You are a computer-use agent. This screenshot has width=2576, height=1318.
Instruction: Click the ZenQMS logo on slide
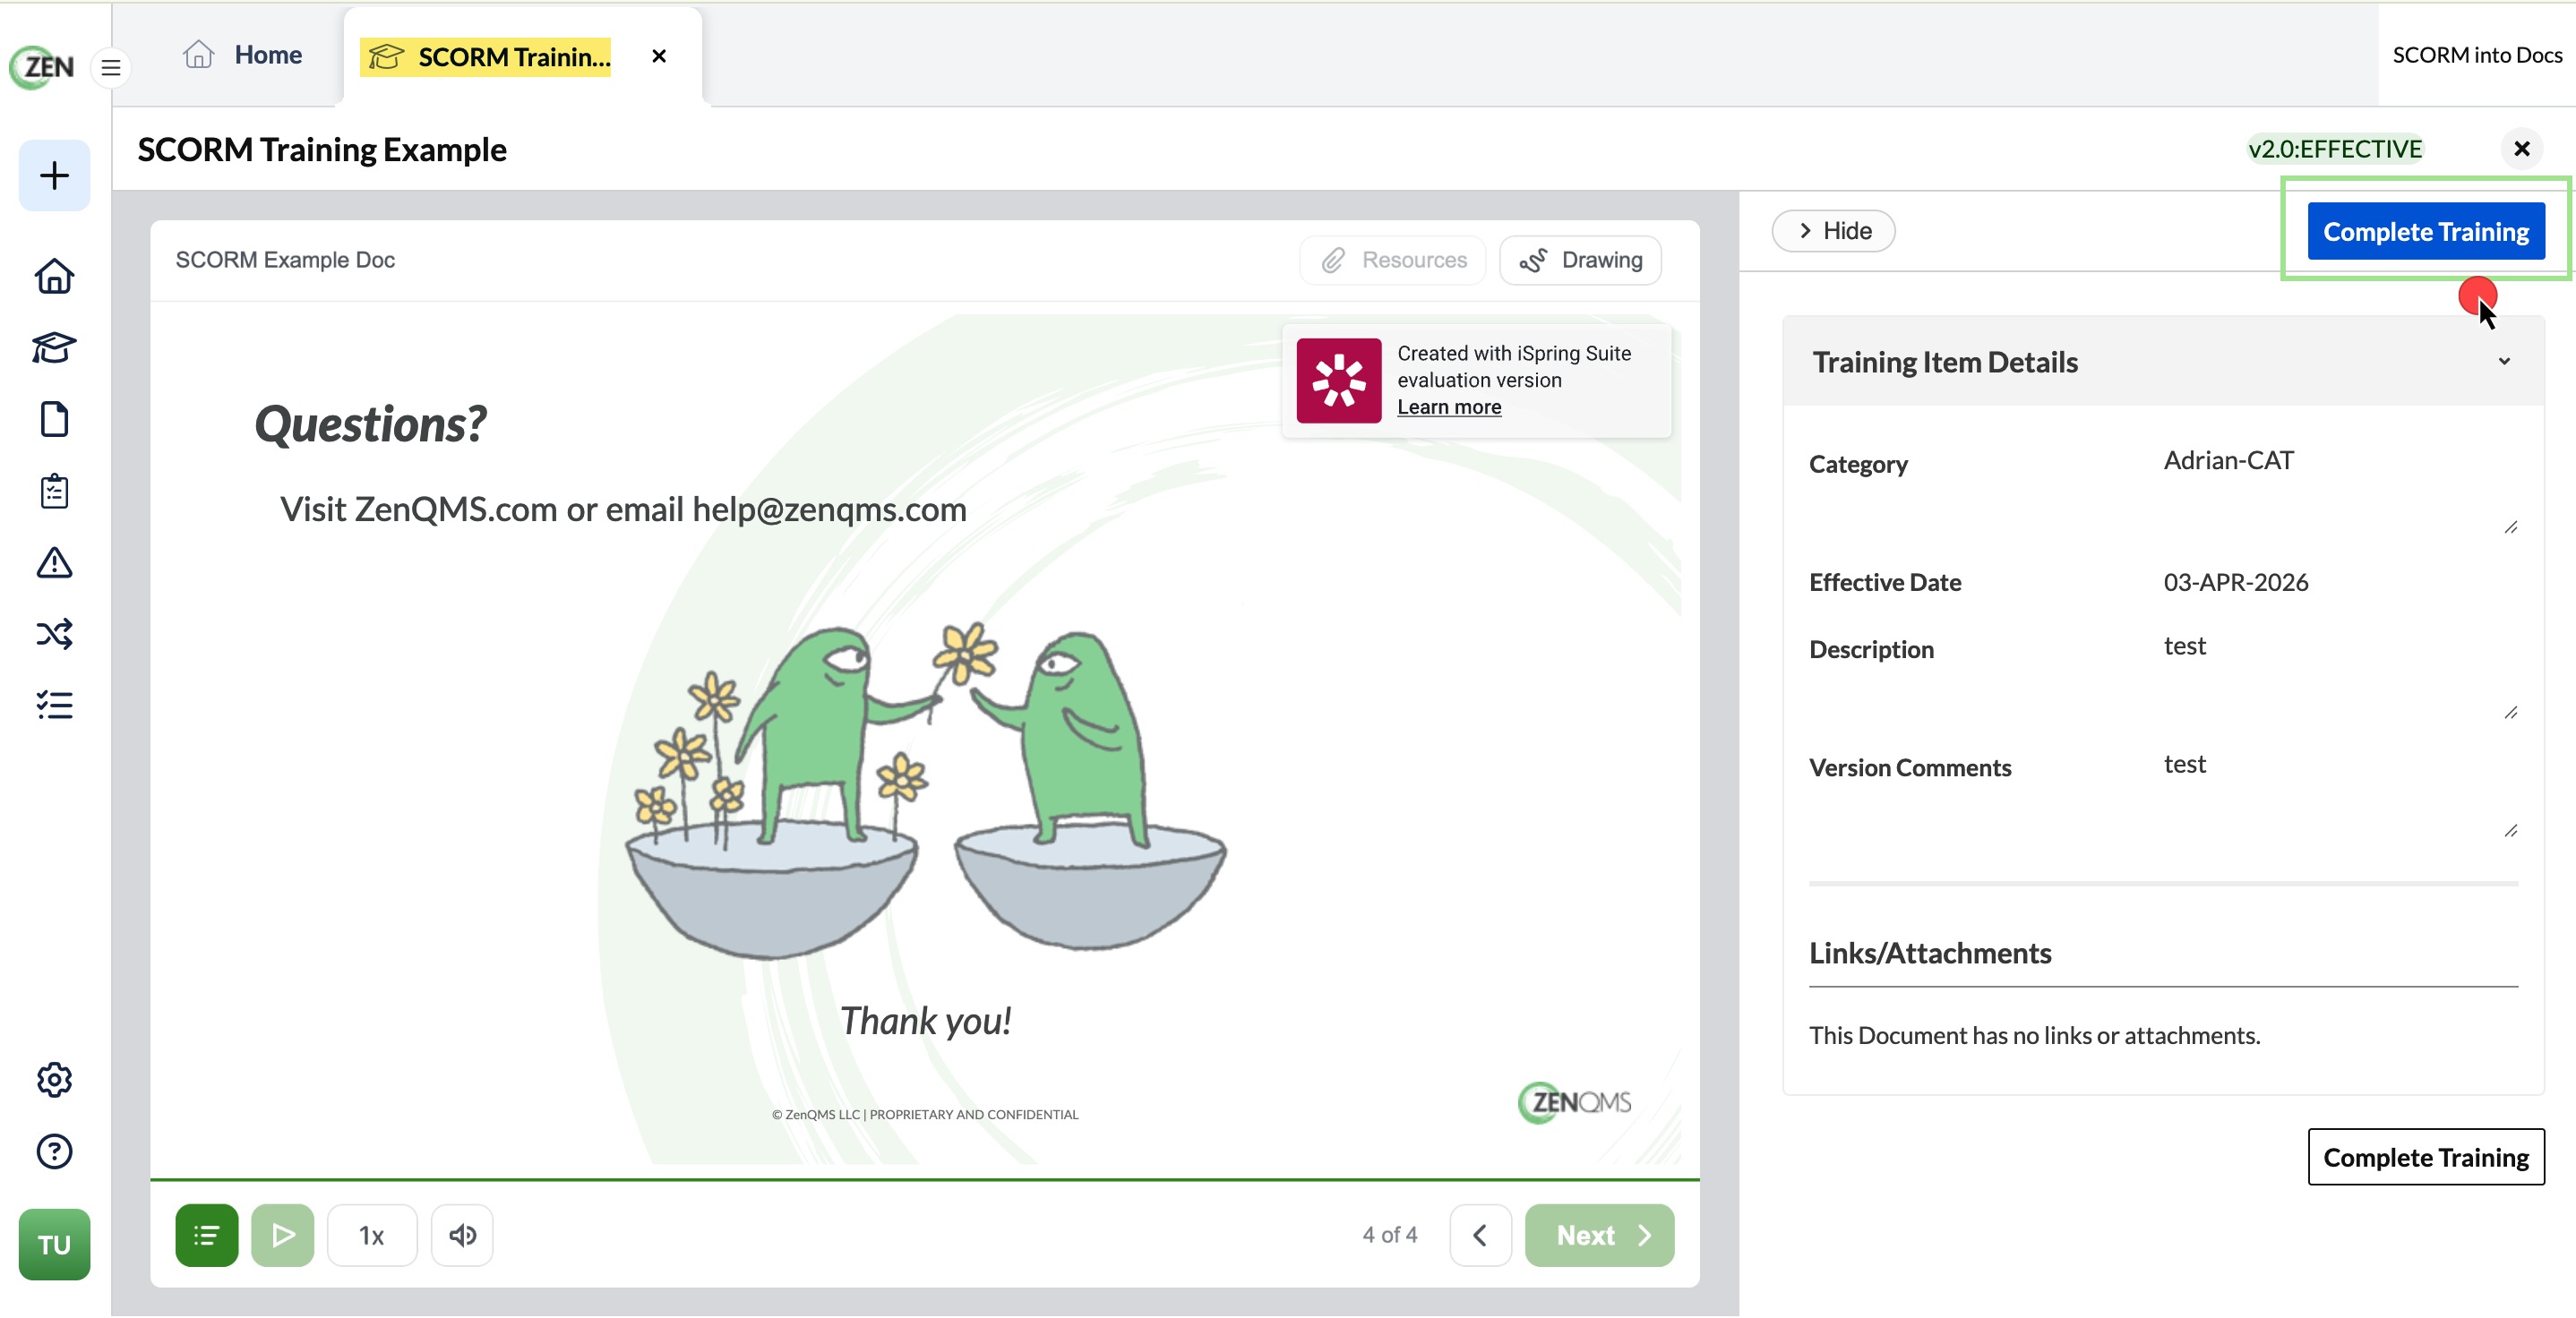point(1574,1102)
